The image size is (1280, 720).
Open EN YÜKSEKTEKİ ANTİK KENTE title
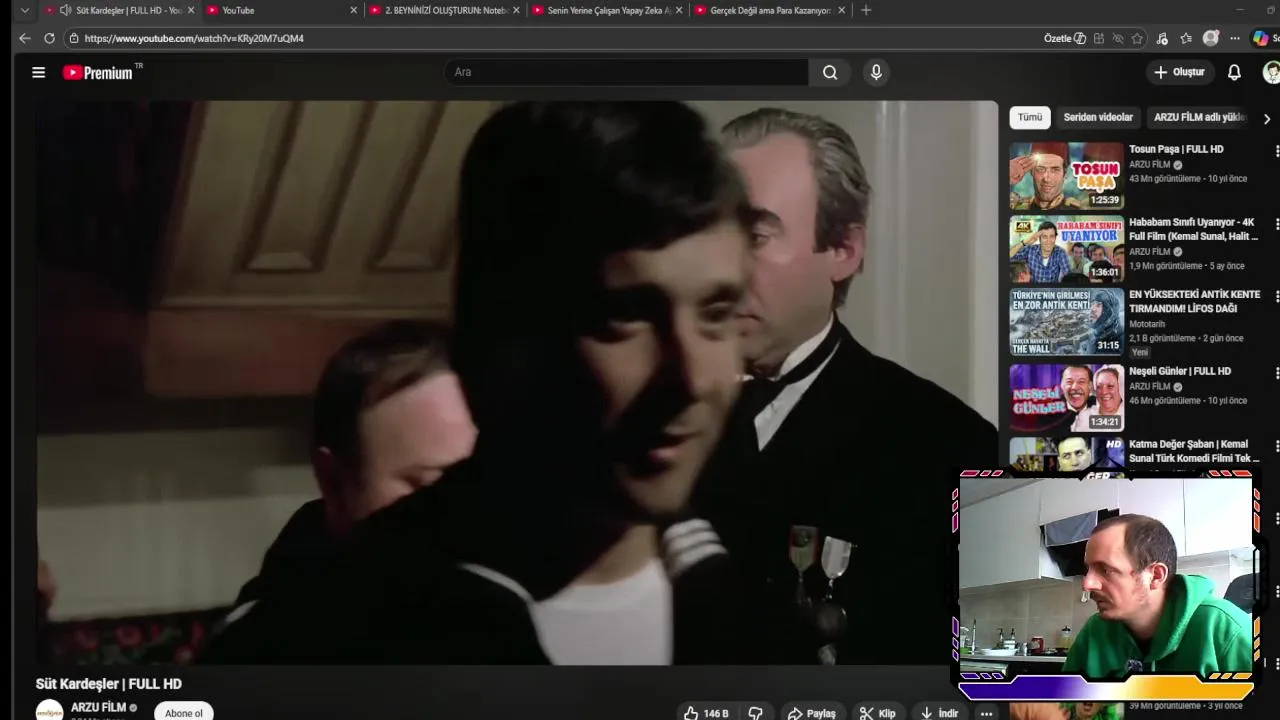(1194, 301)
